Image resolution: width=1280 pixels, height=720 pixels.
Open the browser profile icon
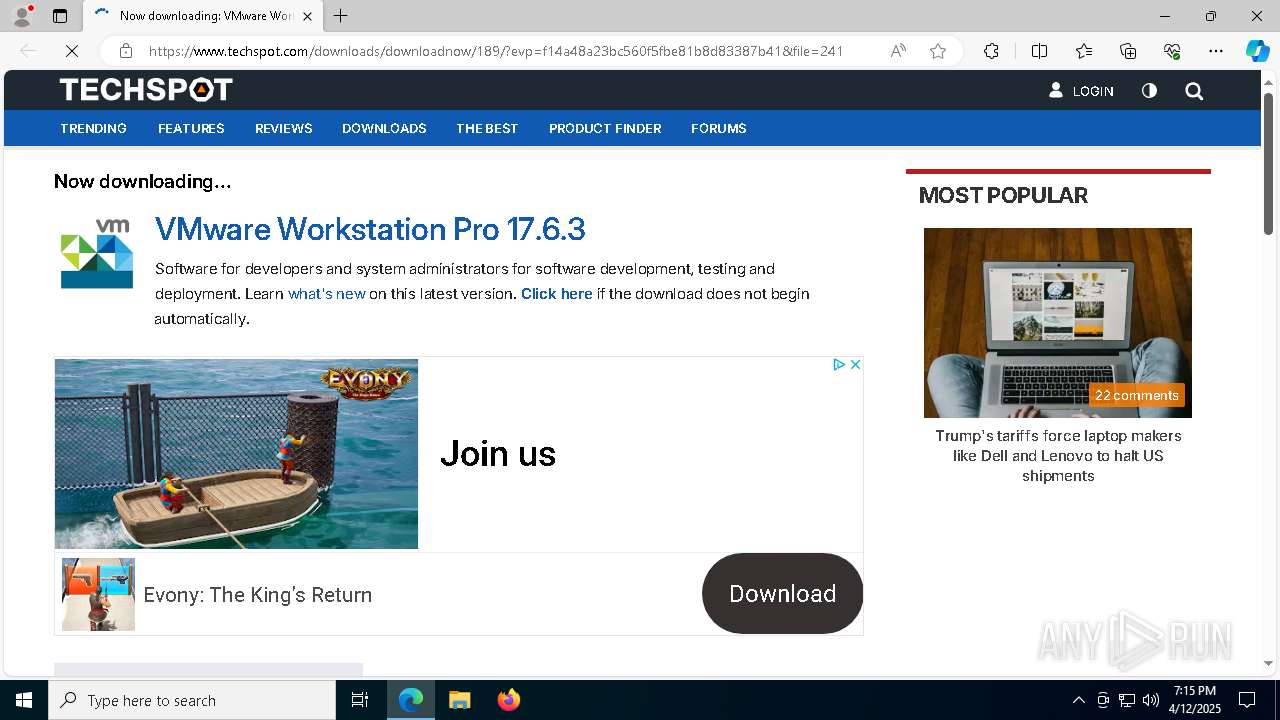pyautogui.click(x=21, y=16)
